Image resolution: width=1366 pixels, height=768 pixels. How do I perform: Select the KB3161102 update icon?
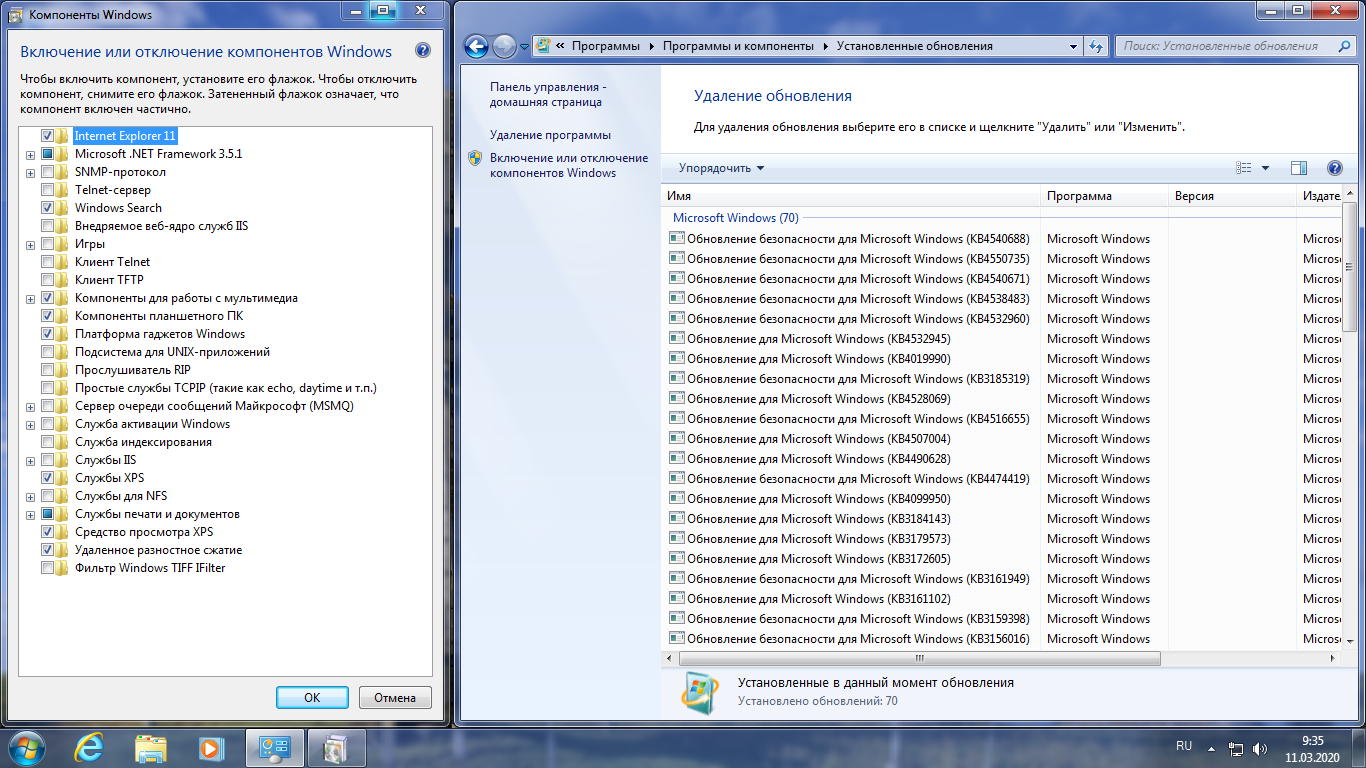(x=676, y=598)
